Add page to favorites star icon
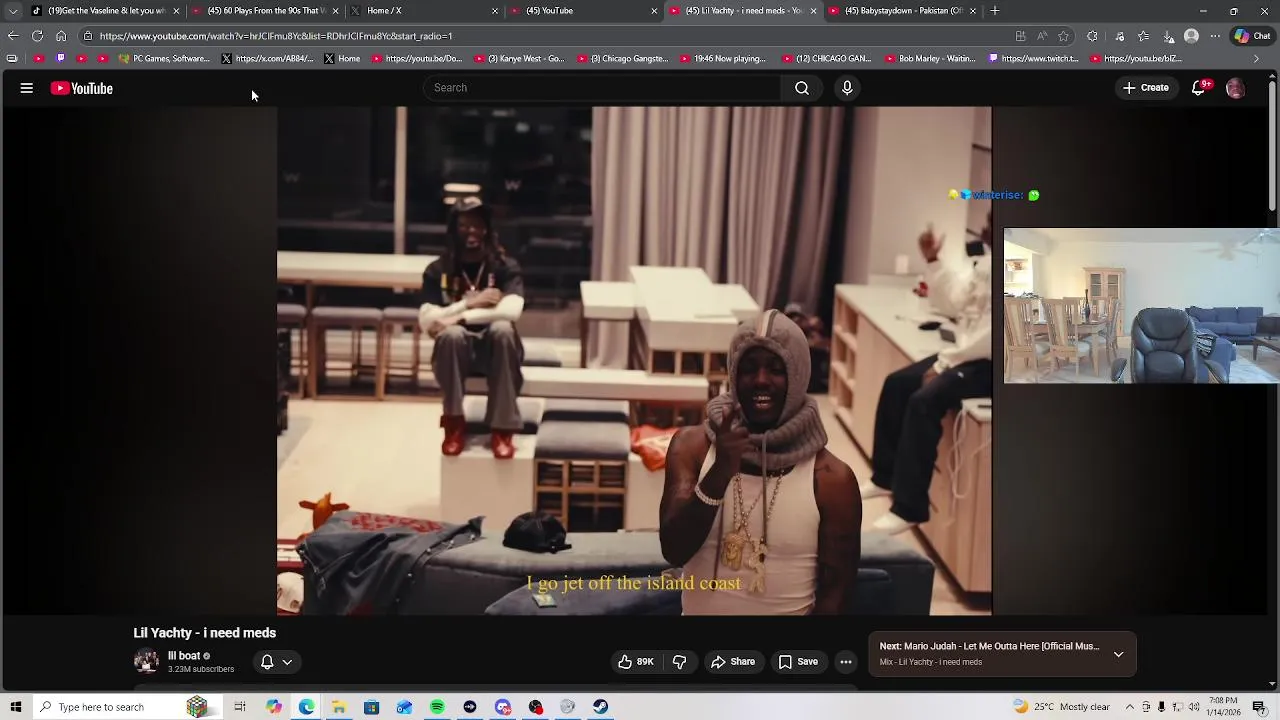 pyautogui.click(x=1064, y=36)
